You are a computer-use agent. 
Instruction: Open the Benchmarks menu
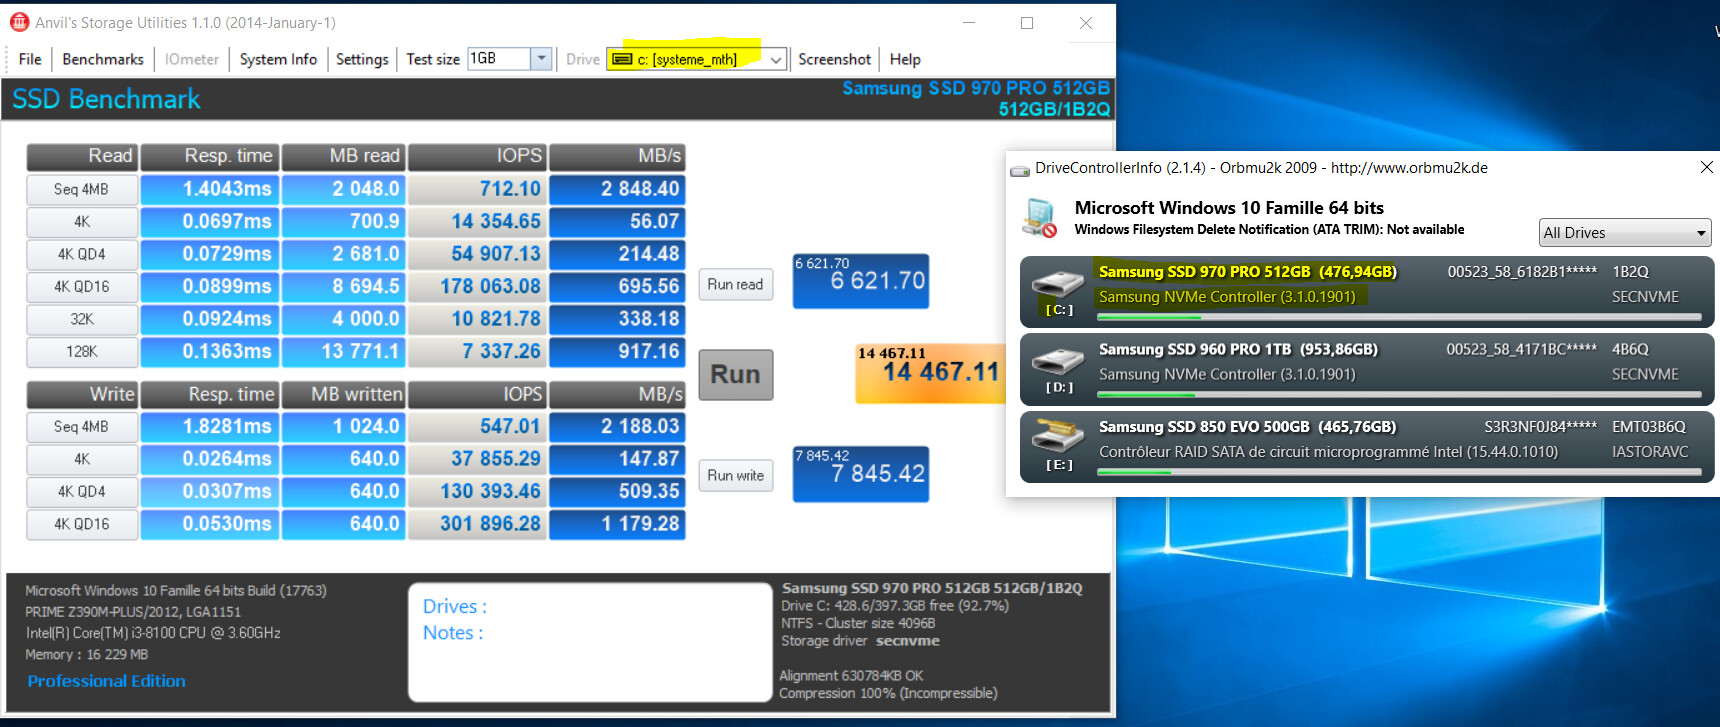(x=103, y=59)
